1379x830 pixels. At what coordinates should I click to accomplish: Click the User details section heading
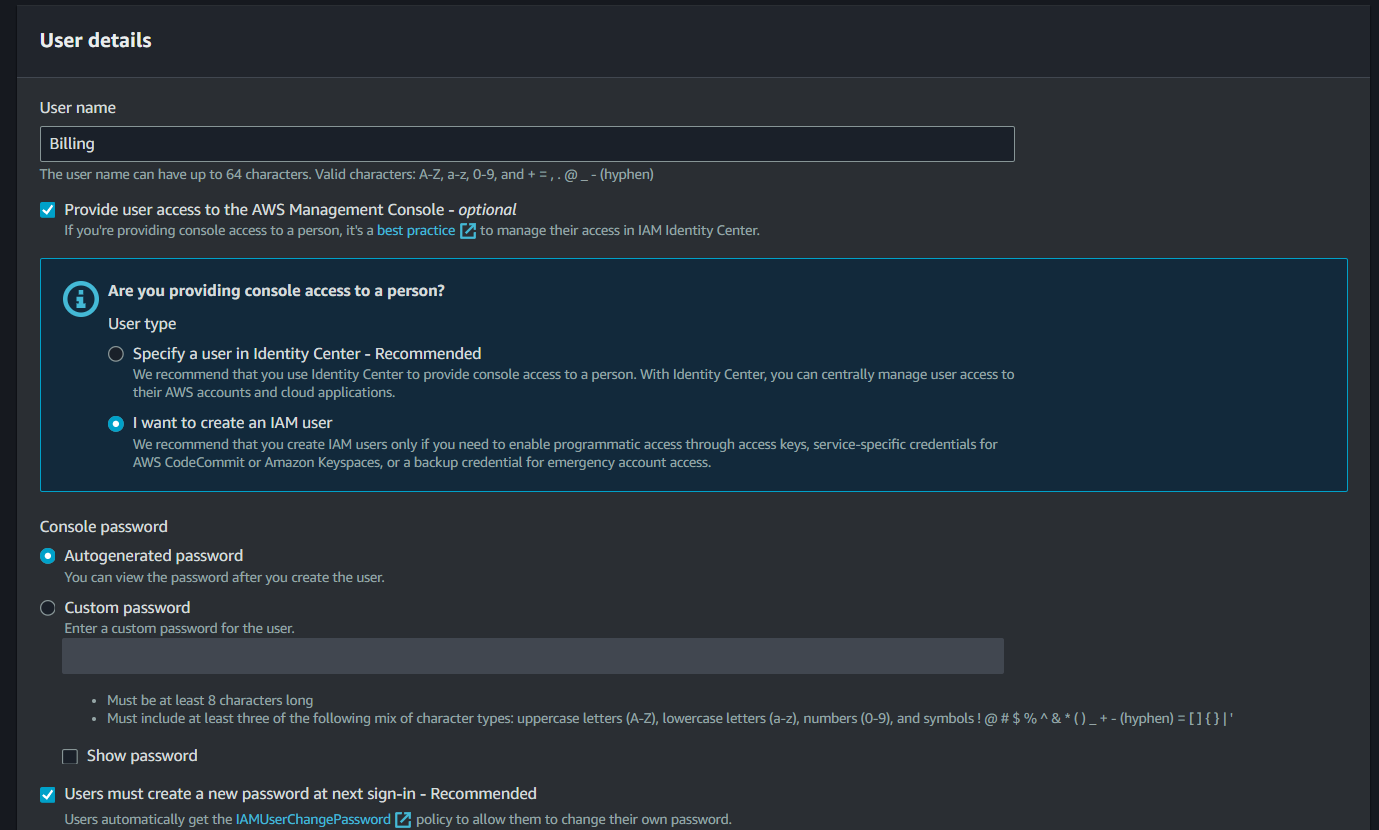[x=96, y=41]
